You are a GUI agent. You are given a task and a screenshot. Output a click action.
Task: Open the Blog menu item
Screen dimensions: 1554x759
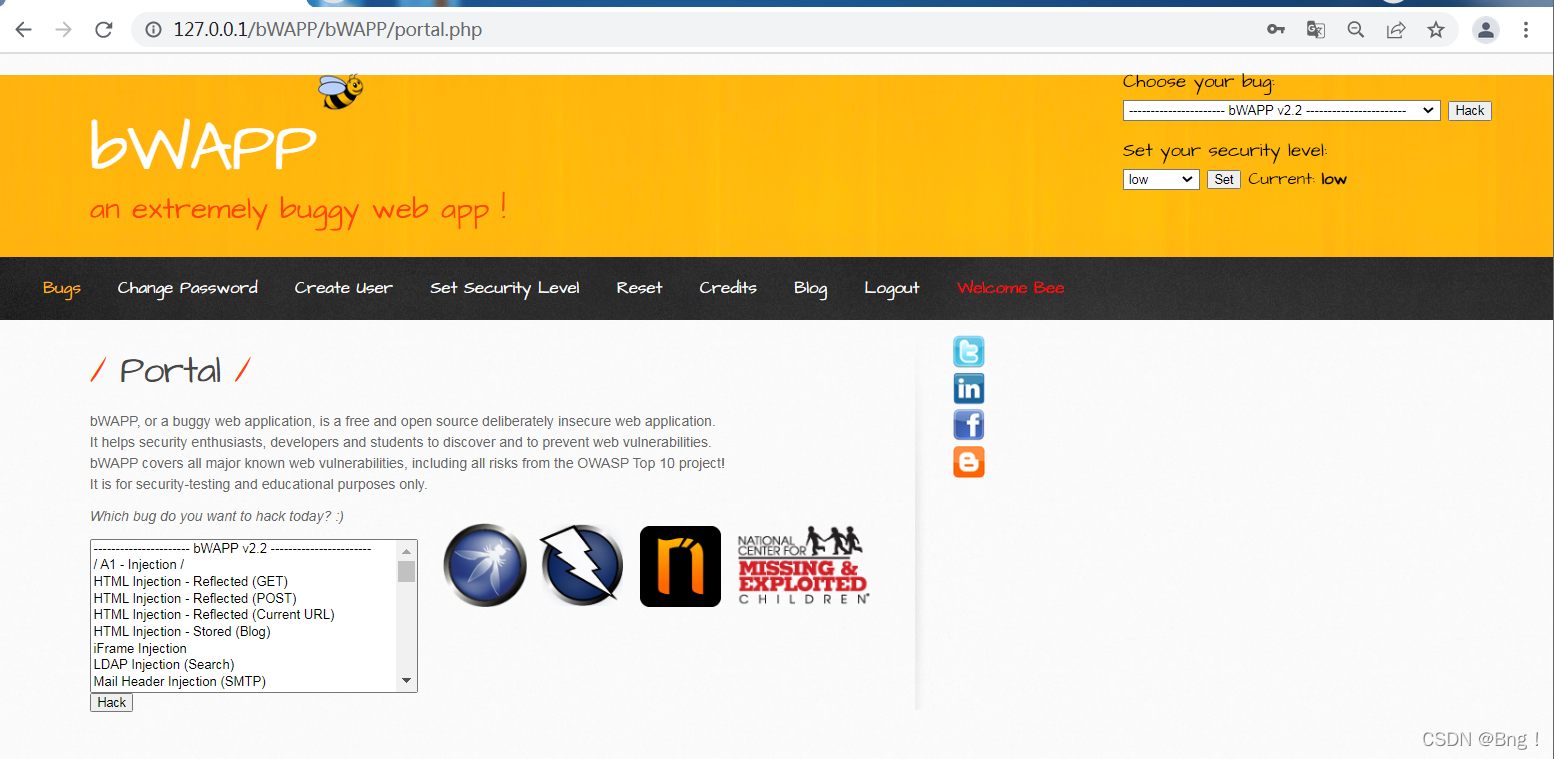pyautogui.click(x=811, y=288)
